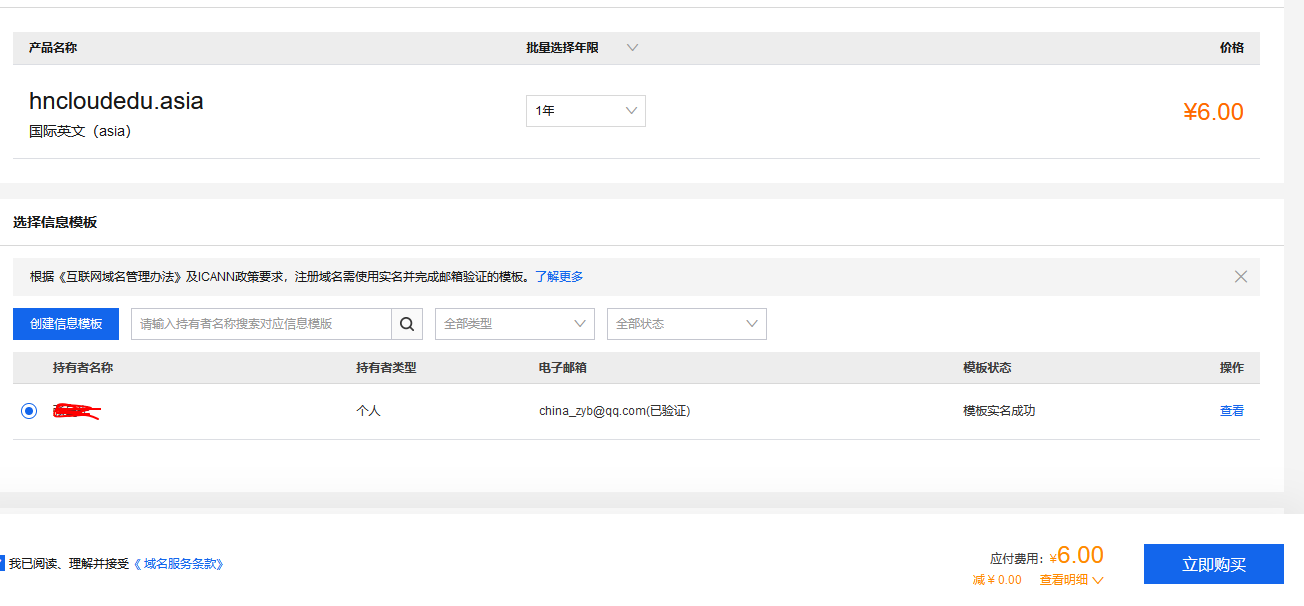
Task: Click the ¥6.00 price in product row
Action: click(x=1213, y=112)
